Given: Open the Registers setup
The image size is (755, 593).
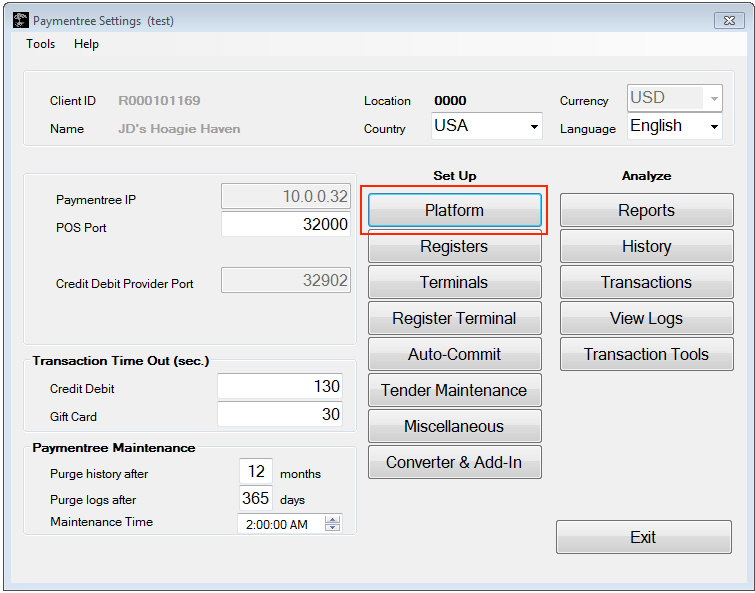Looking at the screenshot, I should point(455,246).
